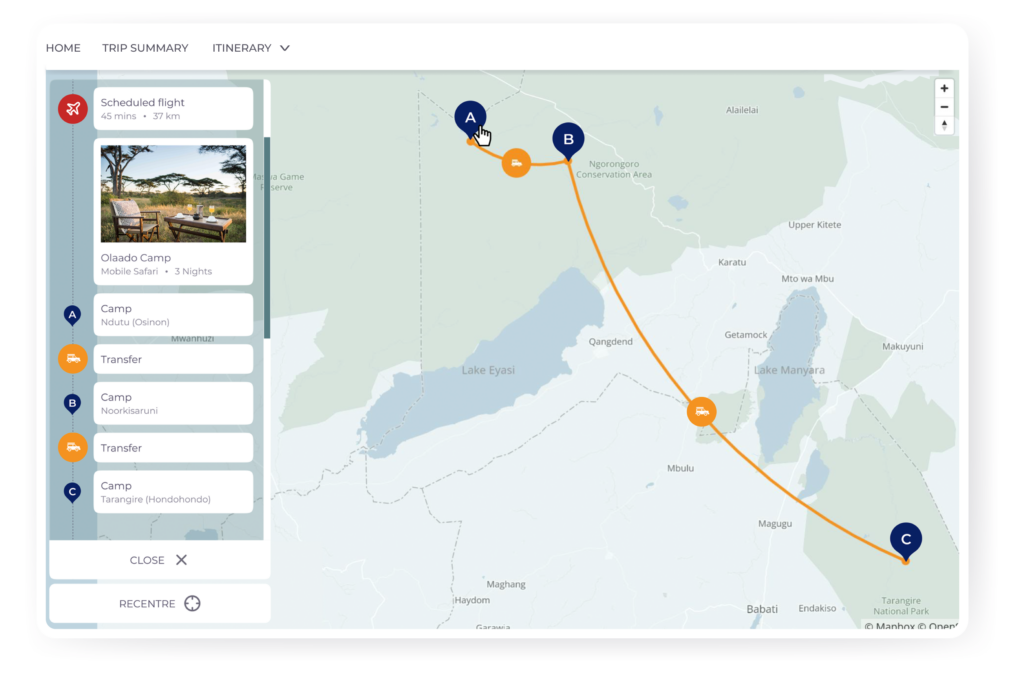Reset map bearing with compass button

coord(944,125)
